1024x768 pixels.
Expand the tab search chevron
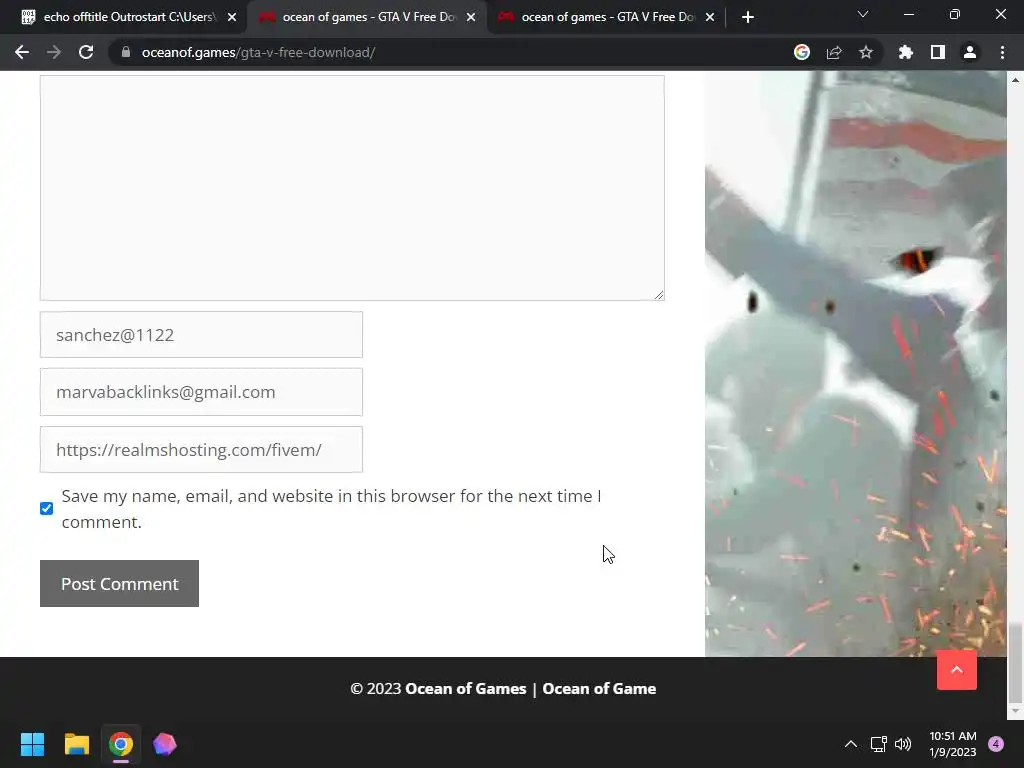863,14
